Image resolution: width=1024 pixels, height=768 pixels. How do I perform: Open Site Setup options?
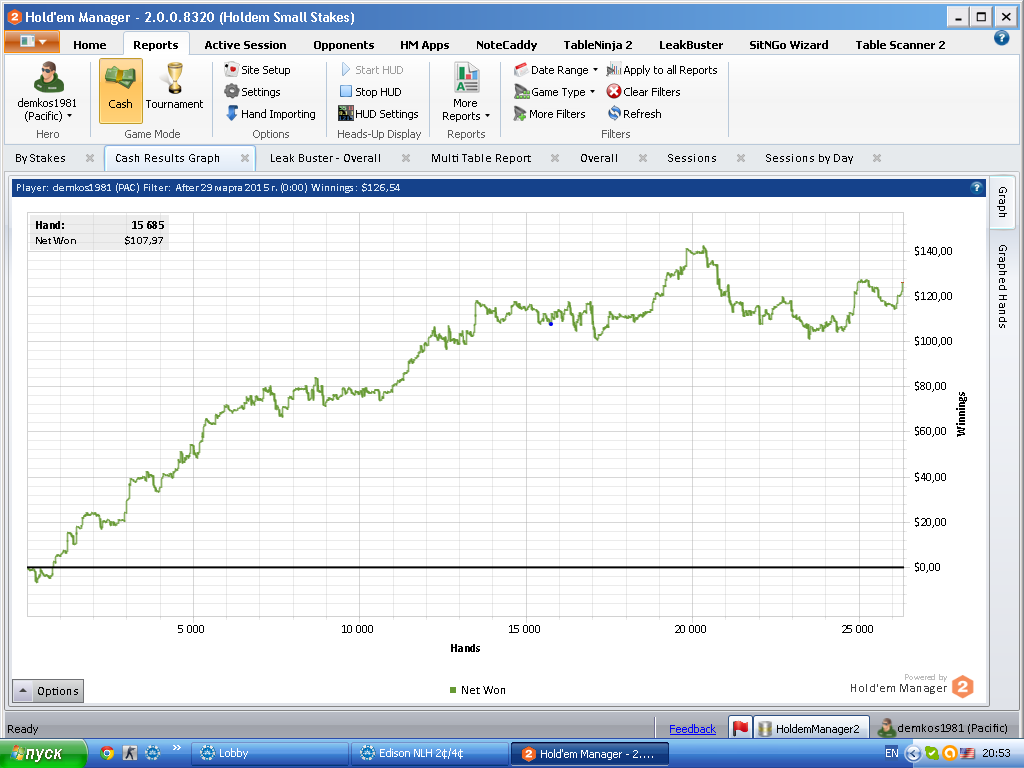click(257, 70)
